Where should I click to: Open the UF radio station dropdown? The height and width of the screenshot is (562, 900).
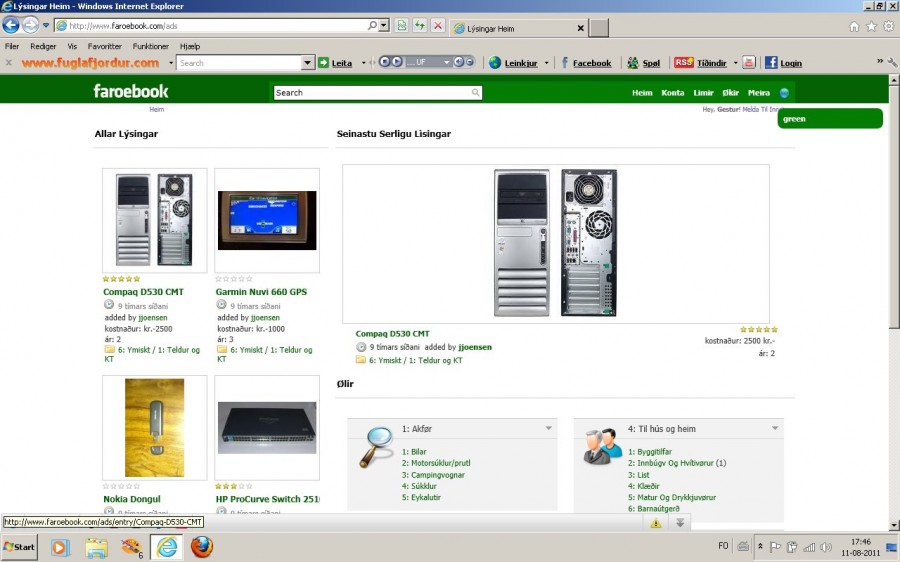(x=446, y=62)
